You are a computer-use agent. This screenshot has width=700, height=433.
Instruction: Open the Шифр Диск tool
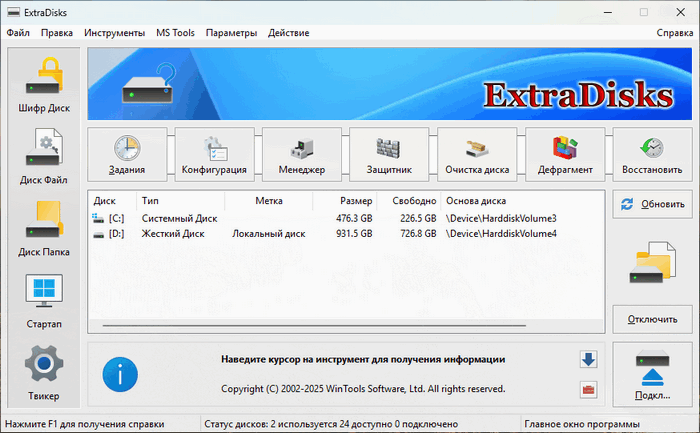(x=44, y=85)
